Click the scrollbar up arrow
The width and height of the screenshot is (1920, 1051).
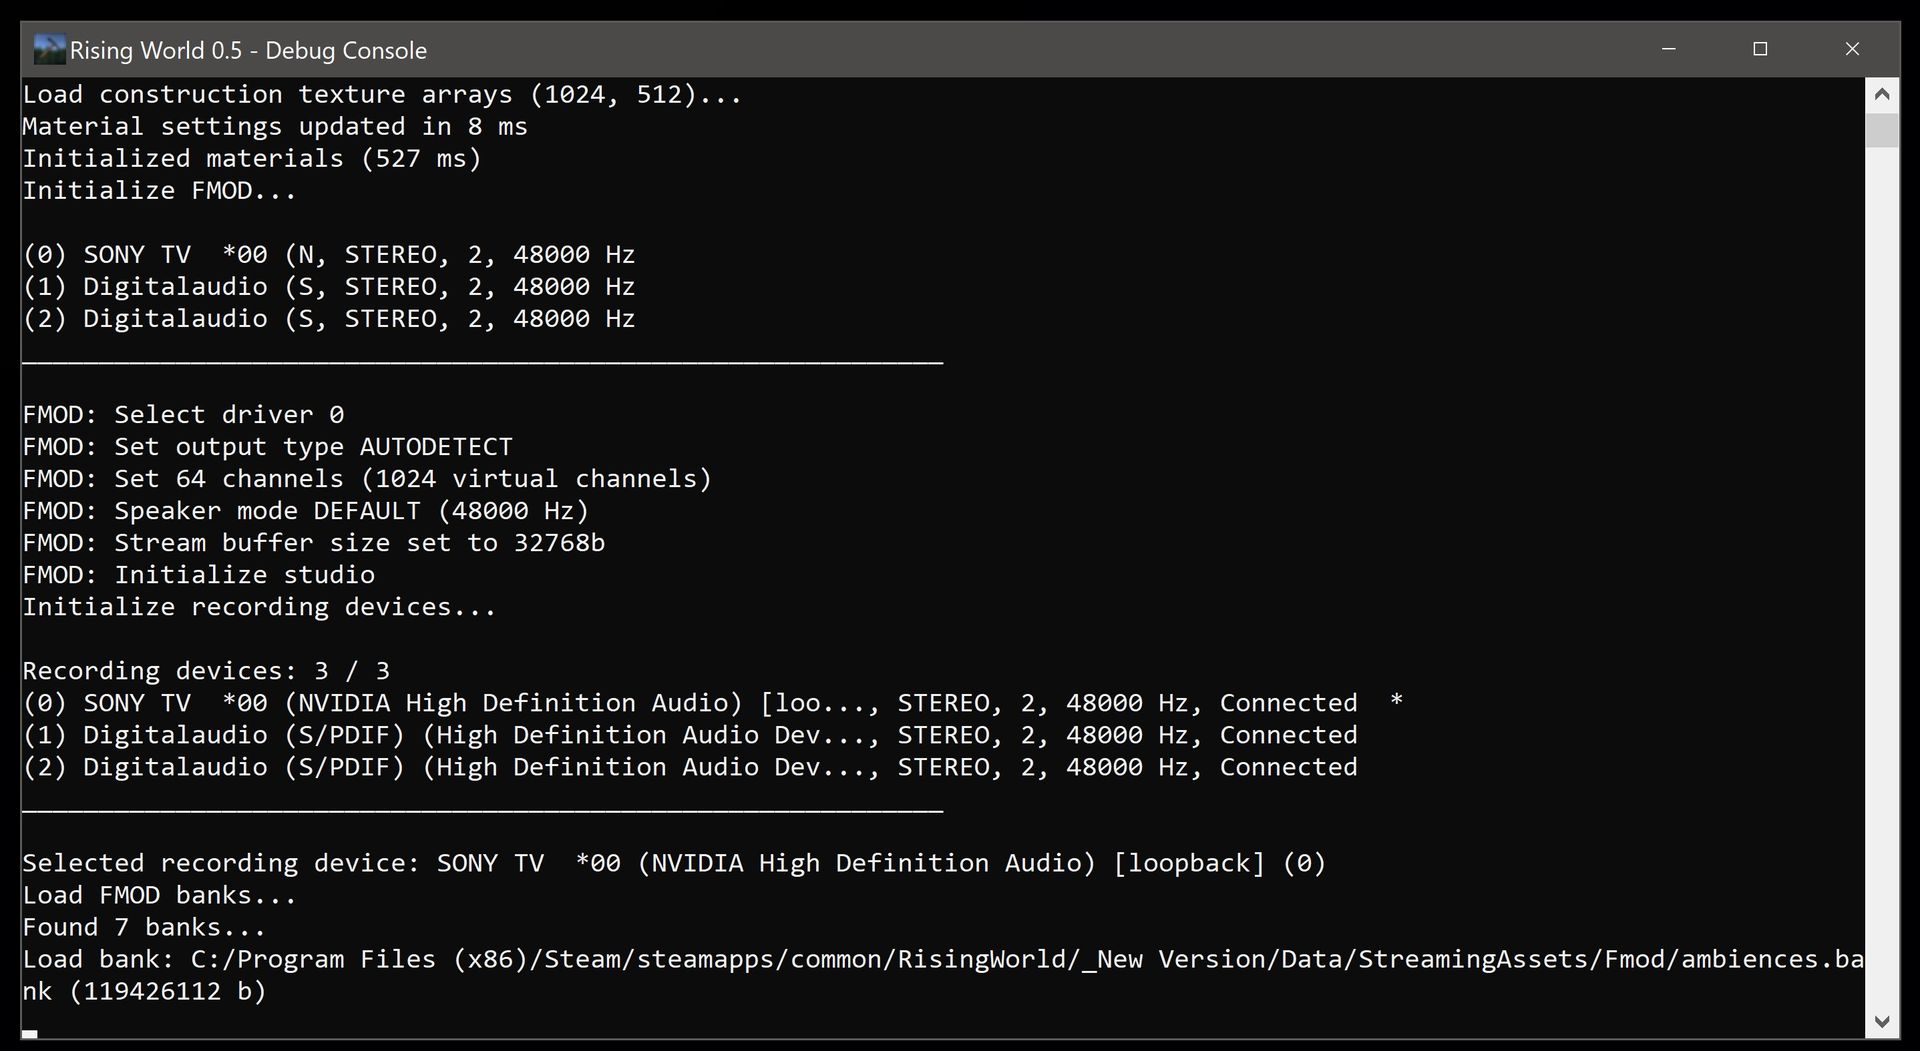tap(1882, 95)
